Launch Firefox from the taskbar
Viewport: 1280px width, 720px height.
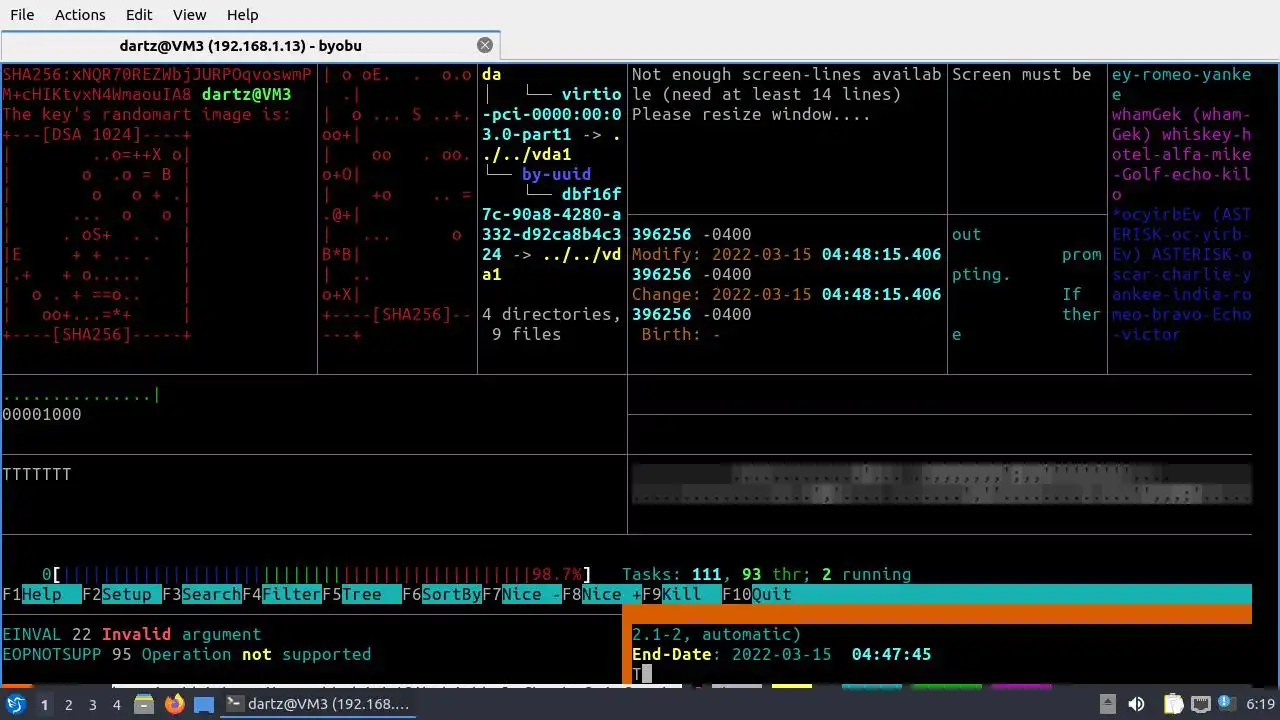click(174, 704)
